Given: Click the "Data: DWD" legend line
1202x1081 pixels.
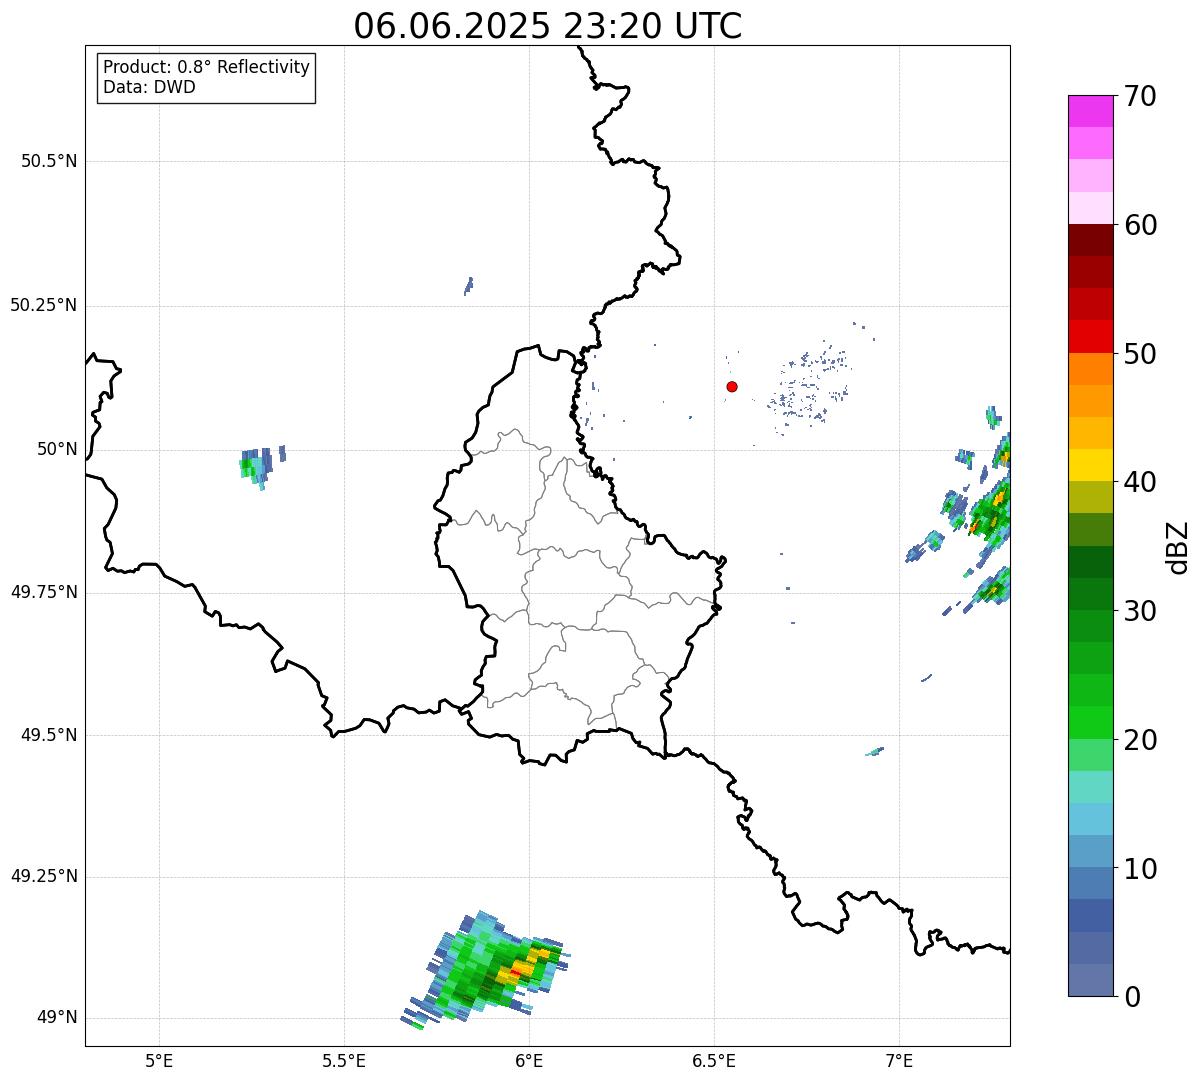Looking at the screenshot, I should pos(150,87).
